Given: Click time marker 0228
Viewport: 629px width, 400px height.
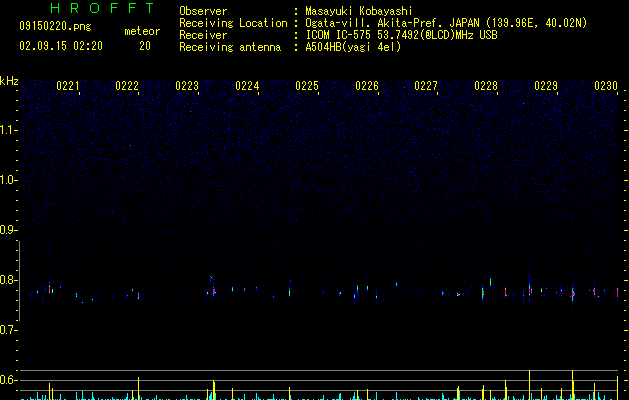Looking at the screenshot, I should click(486, 86).
